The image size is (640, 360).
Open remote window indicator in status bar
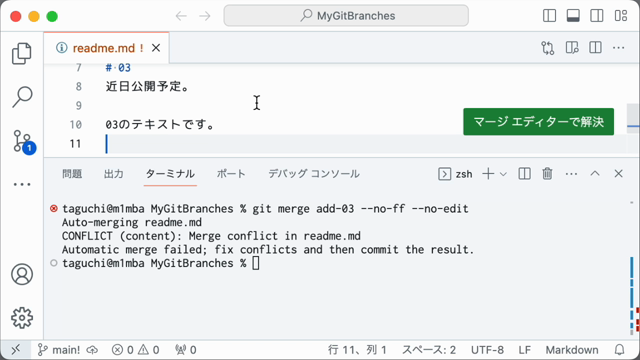coord(16,350)
